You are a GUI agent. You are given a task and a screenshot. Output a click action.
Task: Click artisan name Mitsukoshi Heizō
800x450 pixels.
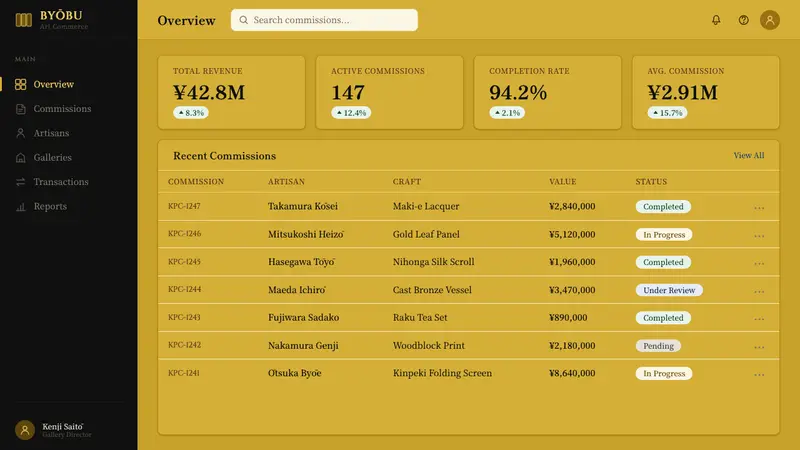click(306, 234)
